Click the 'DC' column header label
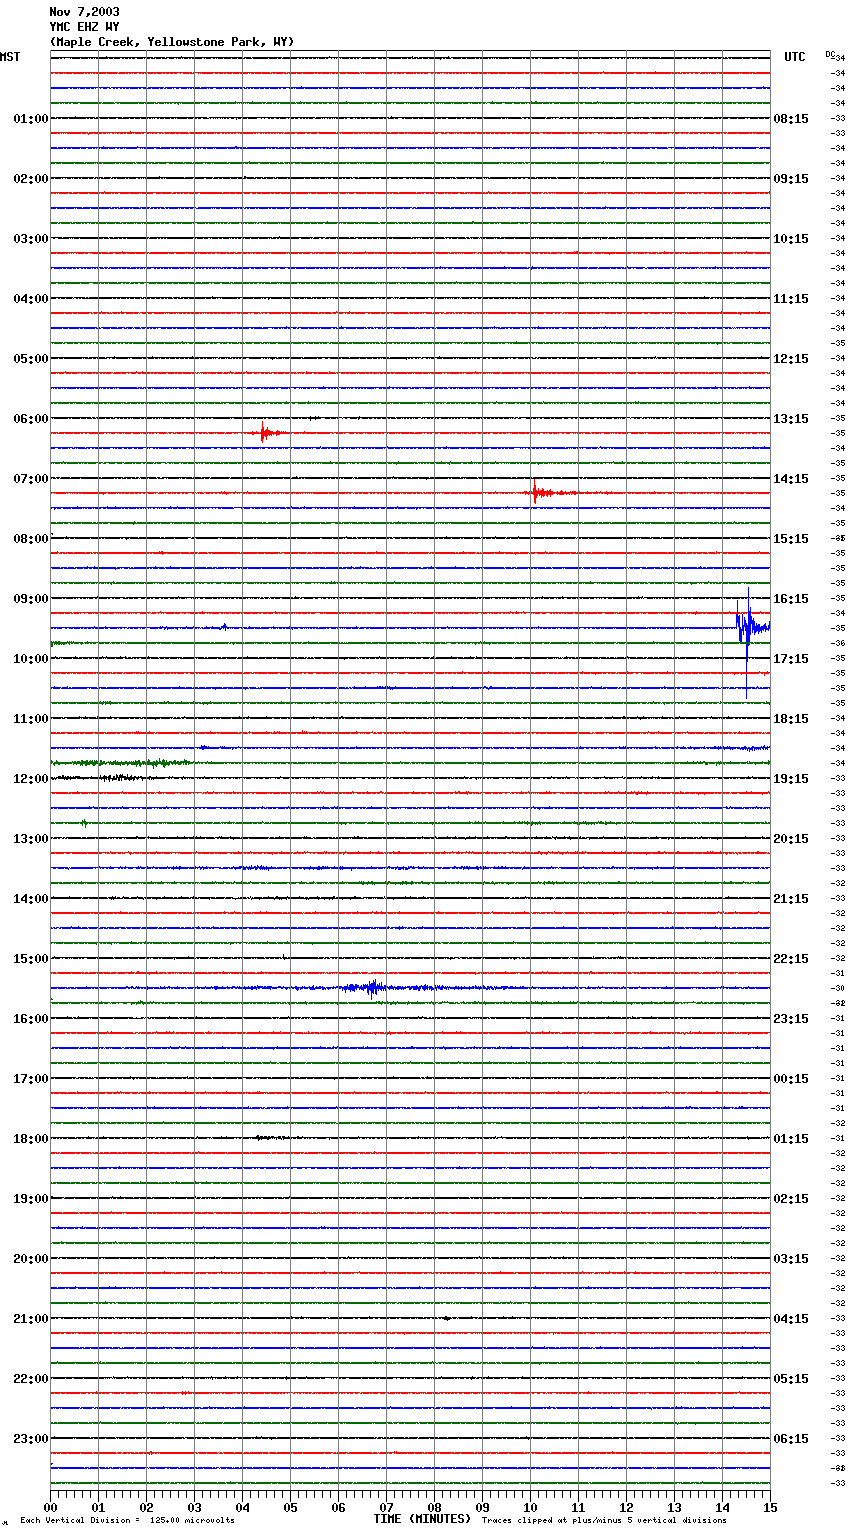This screenshot has height=1534, width=850. pos(830,54)
